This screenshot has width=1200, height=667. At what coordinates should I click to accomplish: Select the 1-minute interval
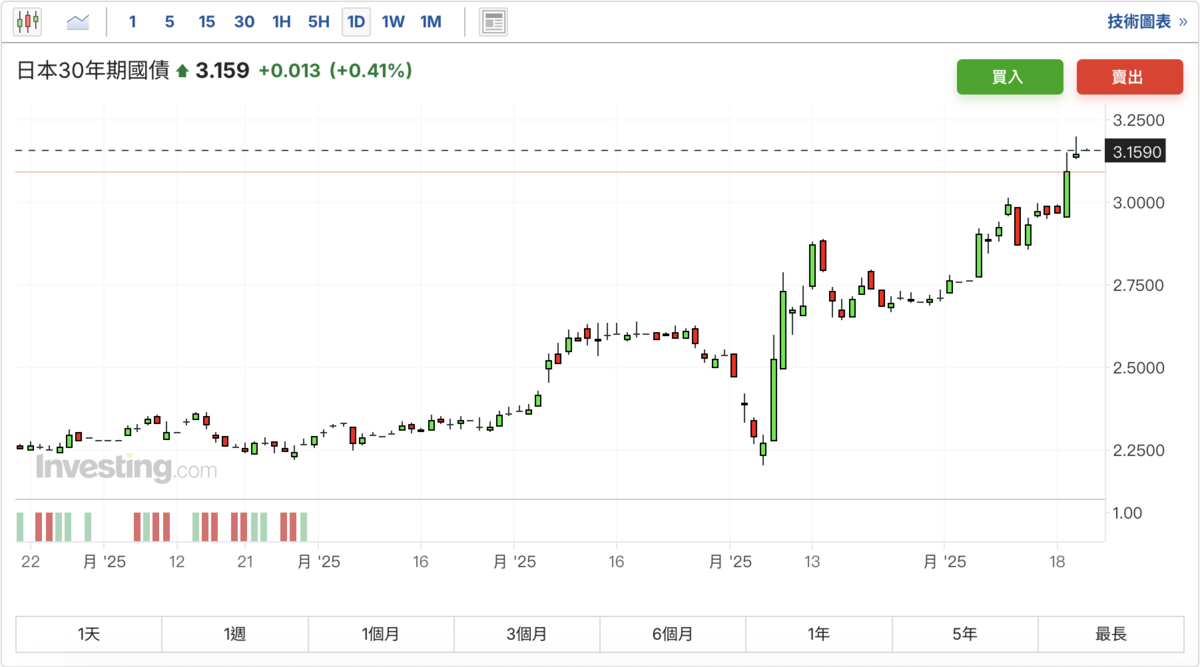point(133,21)
